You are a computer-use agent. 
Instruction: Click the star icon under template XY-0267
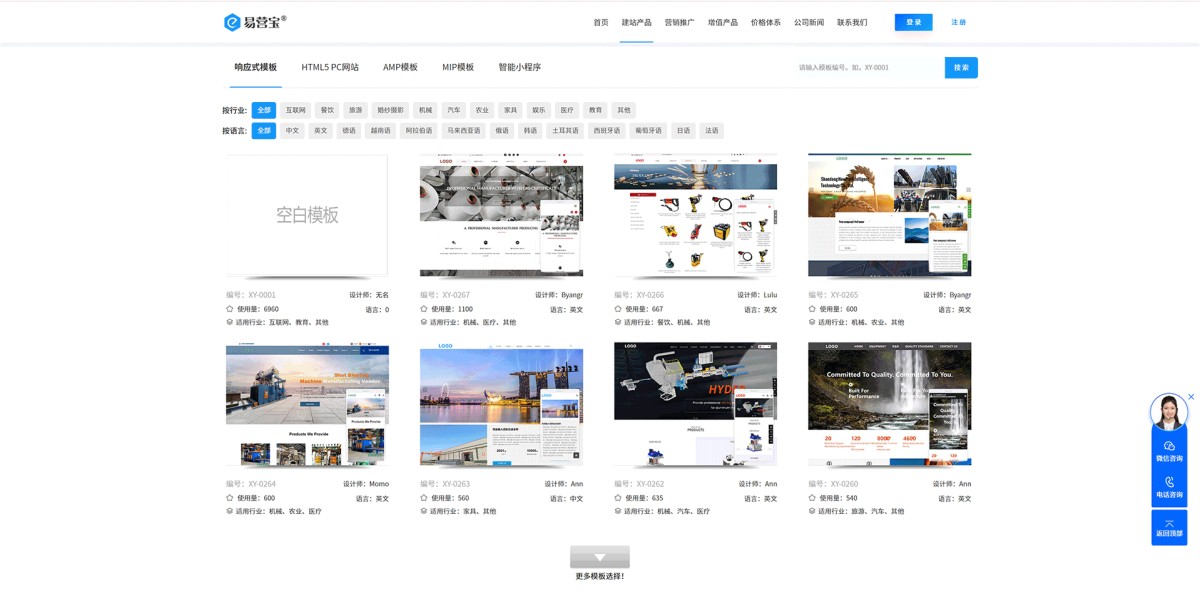[424, 309]
